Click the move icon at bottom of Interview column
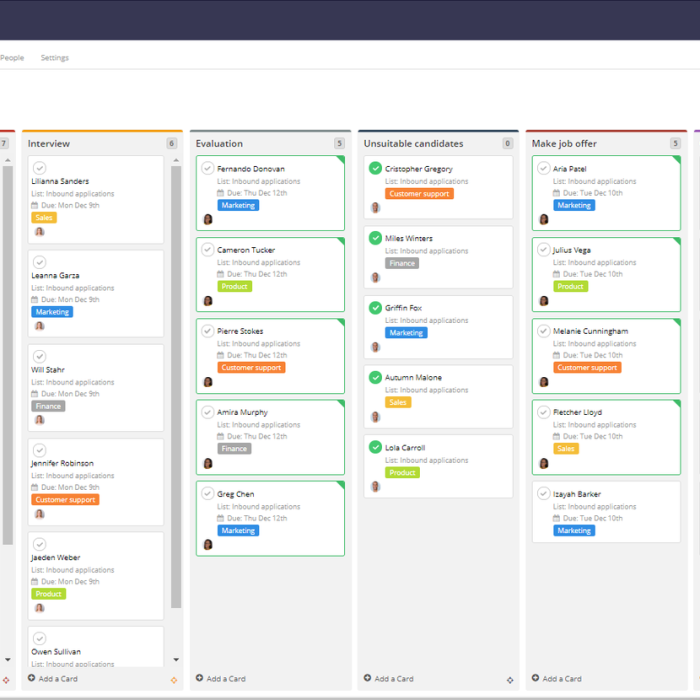 tap(174, 679)
